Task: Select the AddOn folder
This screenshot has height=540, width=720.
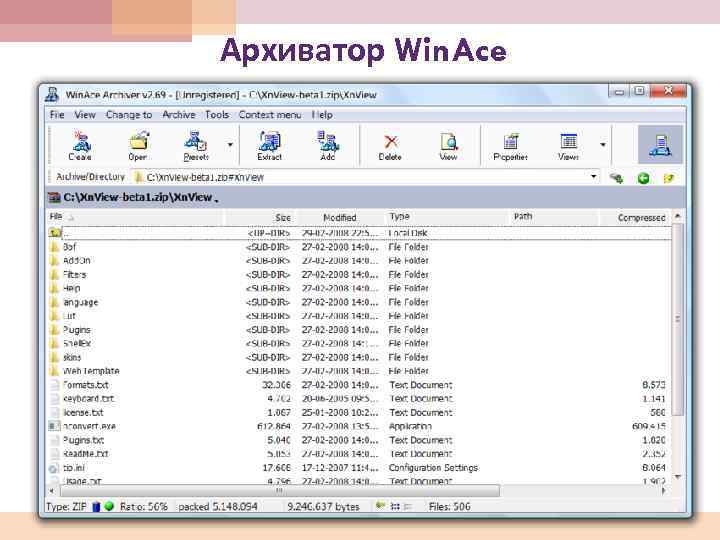Action: (359, 260)
